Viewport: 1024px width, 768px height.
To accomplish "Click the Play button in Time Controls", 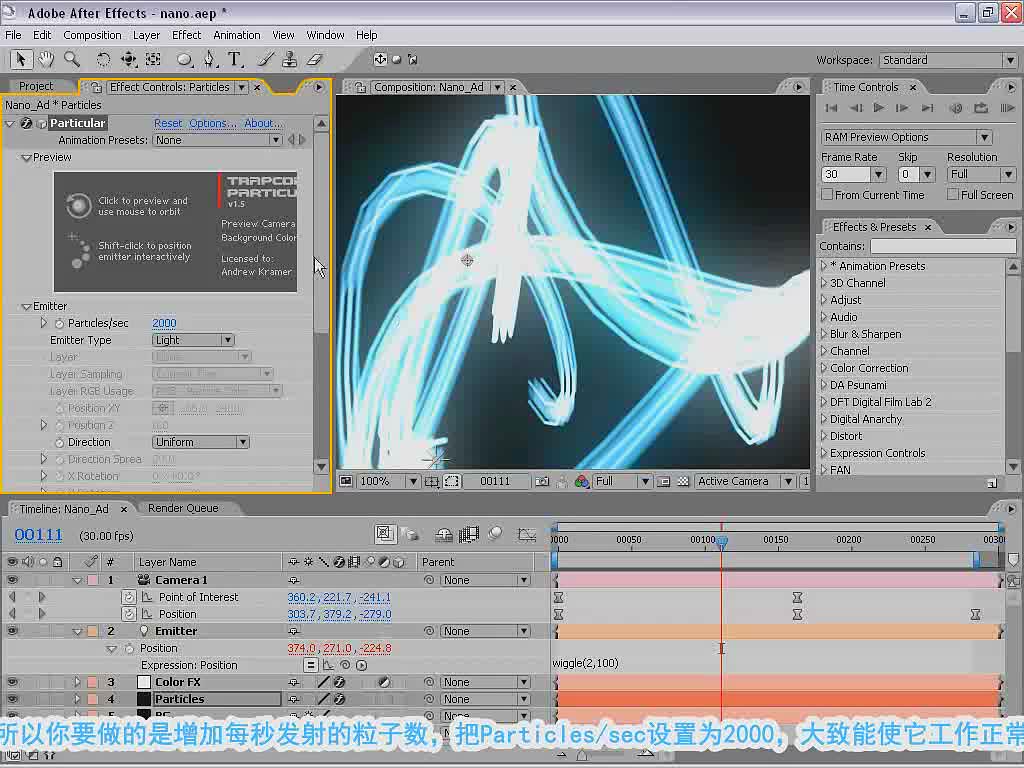I will [x=878, y=108].
